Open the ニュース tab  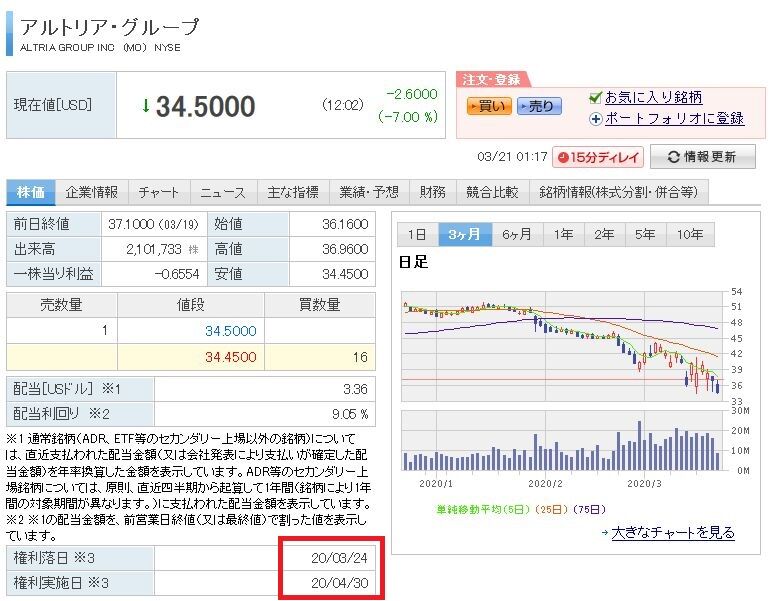(223, 192)
